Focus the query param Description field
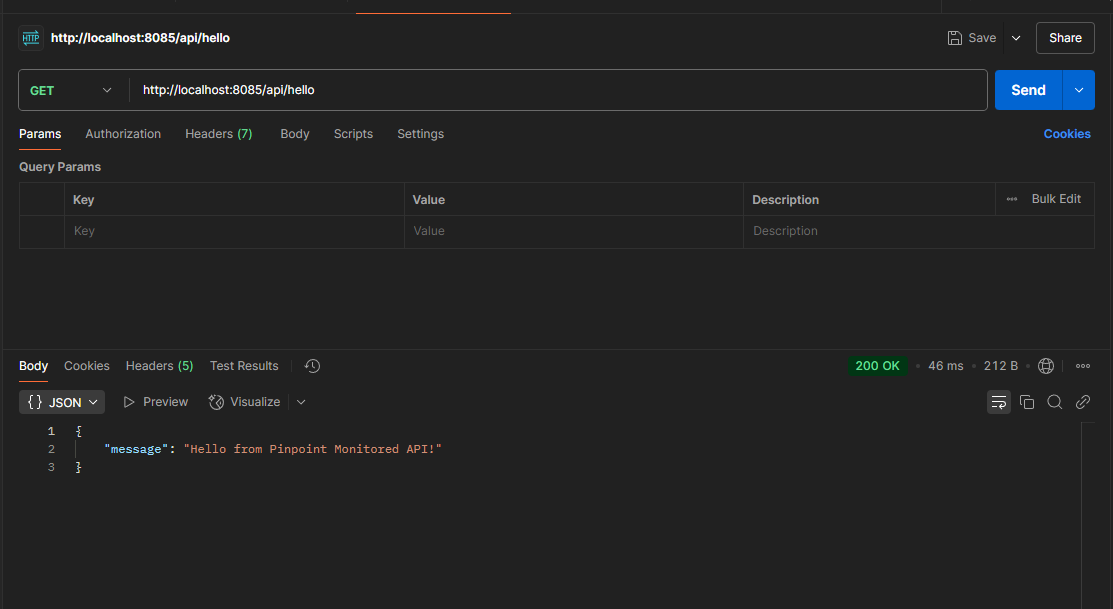 pos(919,231)
